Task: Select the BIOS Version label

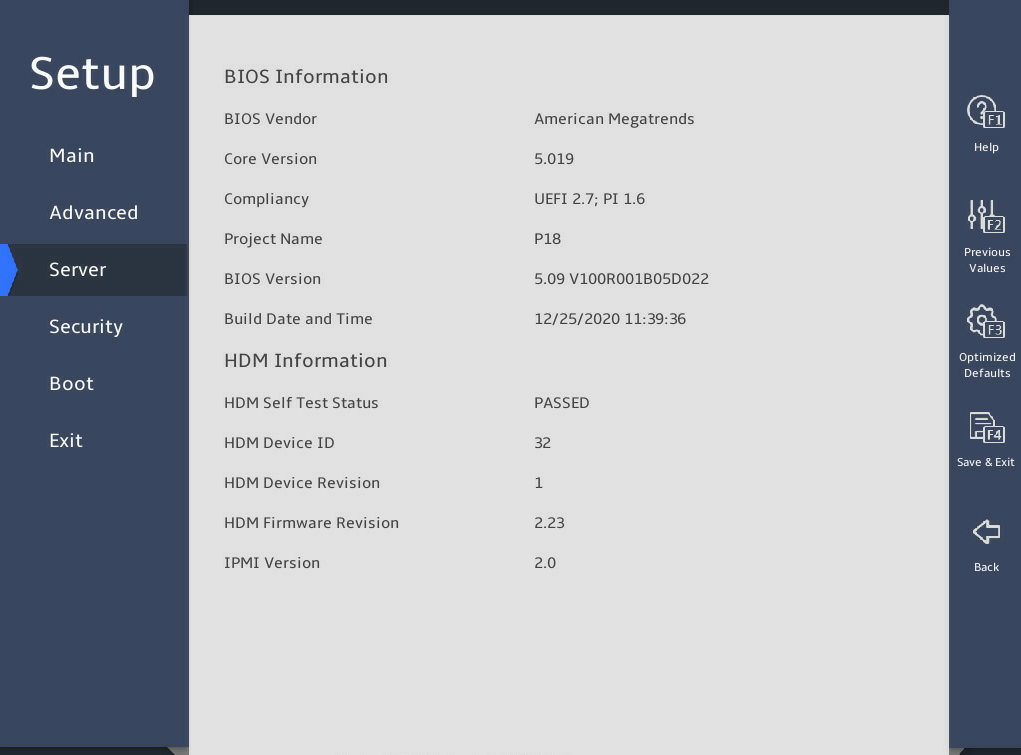Action: [x=272, y=279]
